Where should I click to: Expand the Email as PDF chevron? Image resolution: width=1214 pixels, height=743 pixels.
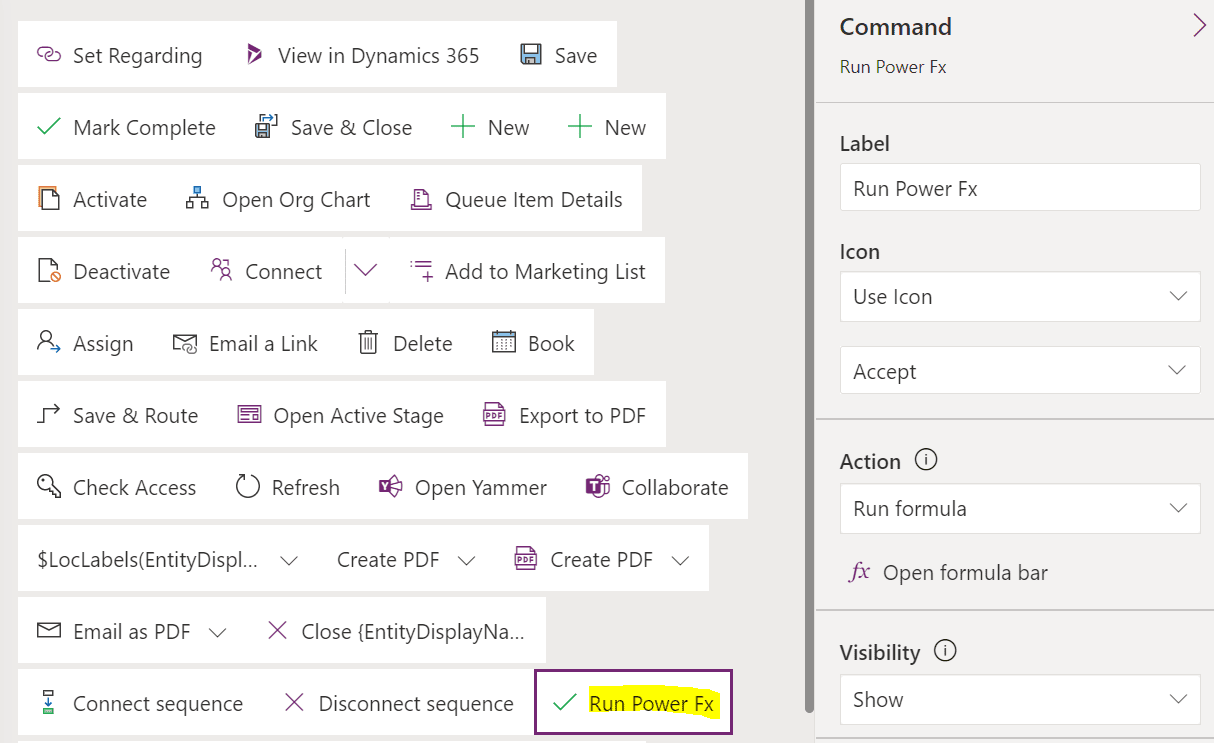click(x=217, y=632)
